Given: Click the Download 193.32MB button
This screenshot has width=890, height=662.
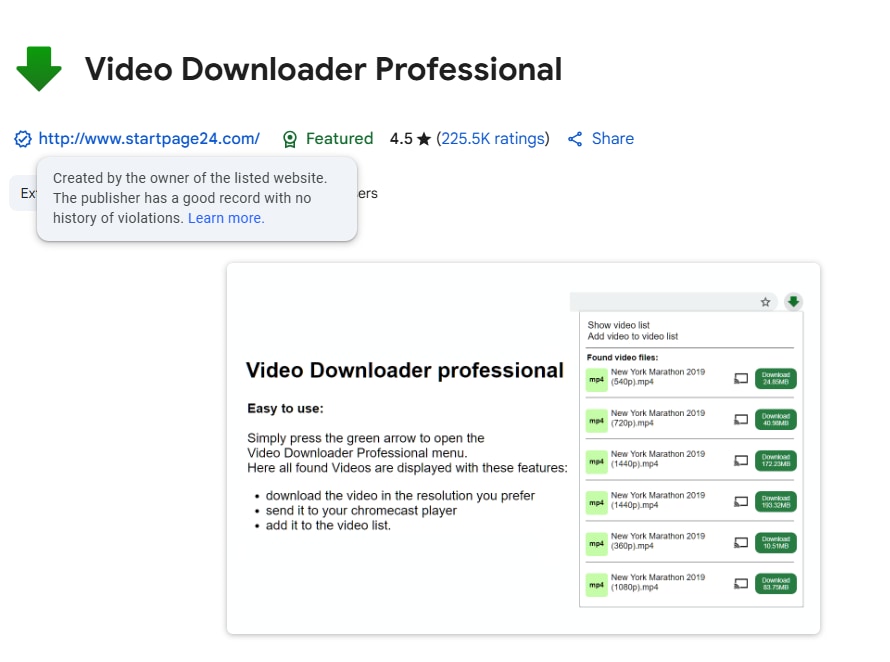Looking at the screenshot, I should coord(776,502).
